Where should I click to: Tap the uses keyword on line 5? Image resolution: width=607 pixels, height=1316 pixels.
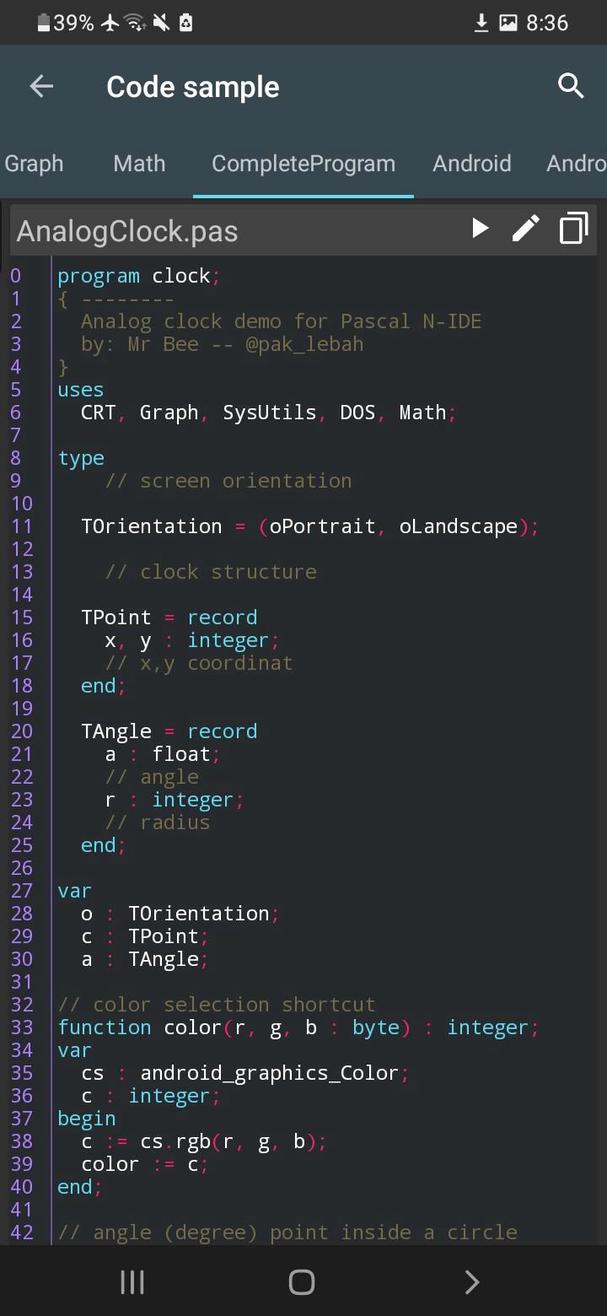(80, 389)
